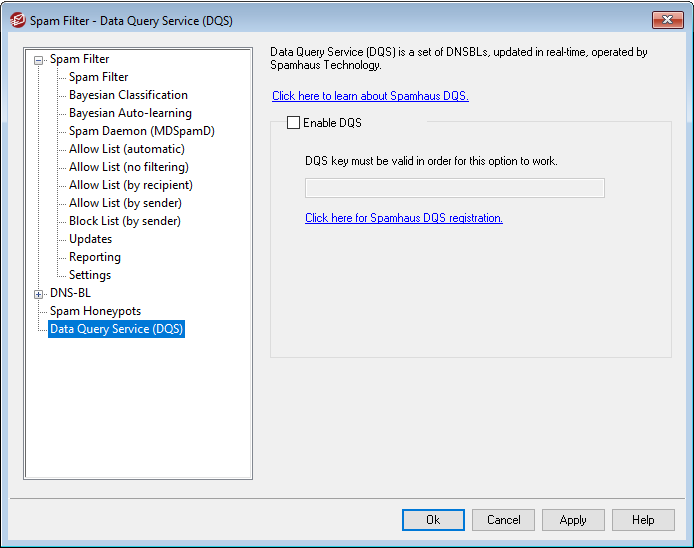The width and height of the screenshot is (694, 548).
Task: Select Bayesian Auto-learning in tree
Action: (x=130, y=113)
